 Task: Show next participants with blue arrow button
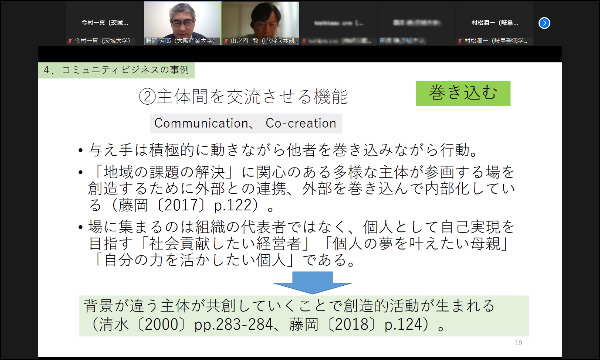point(544,23)
